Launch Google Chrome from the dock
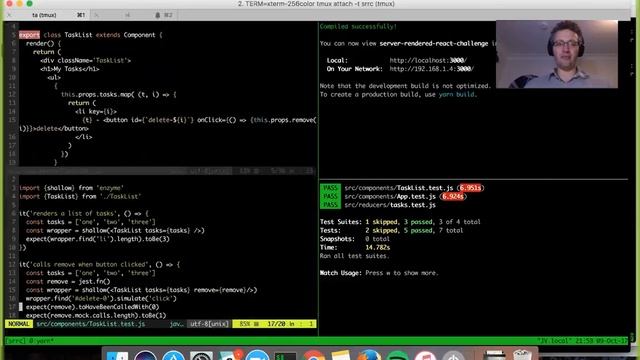This screenshot has height=360, width=640. [x=313, y=356]
